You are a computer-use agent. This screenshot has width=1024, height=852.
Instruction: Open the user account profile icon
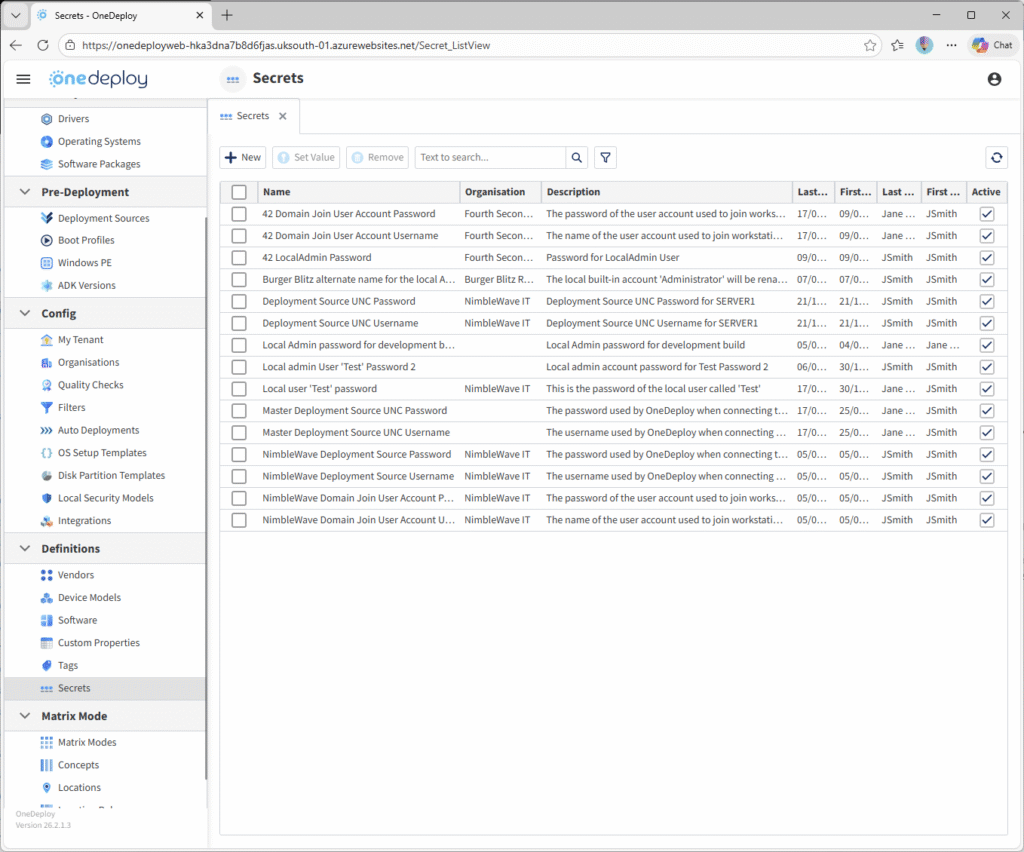pos(994,79)
